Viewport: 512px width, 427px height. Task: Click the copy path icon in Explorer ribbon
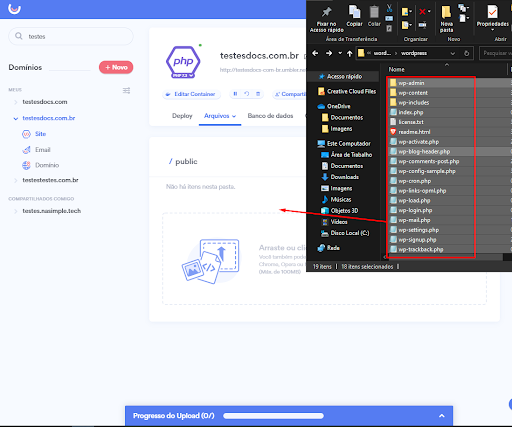[389, 19]
